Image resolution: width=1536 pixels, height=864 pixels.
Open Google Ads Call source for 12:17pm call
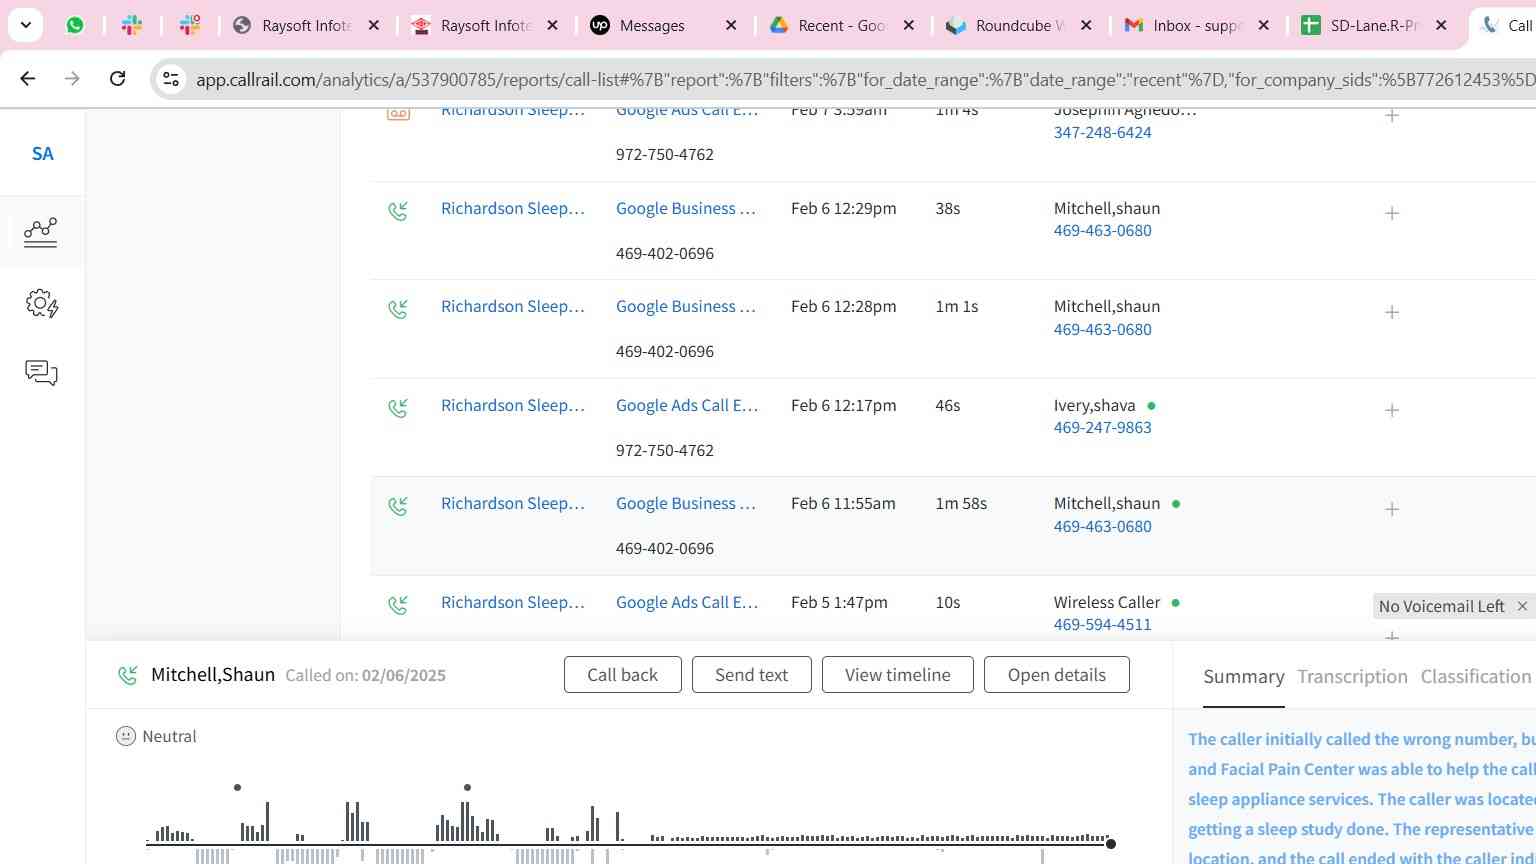[x=687, y=405]
